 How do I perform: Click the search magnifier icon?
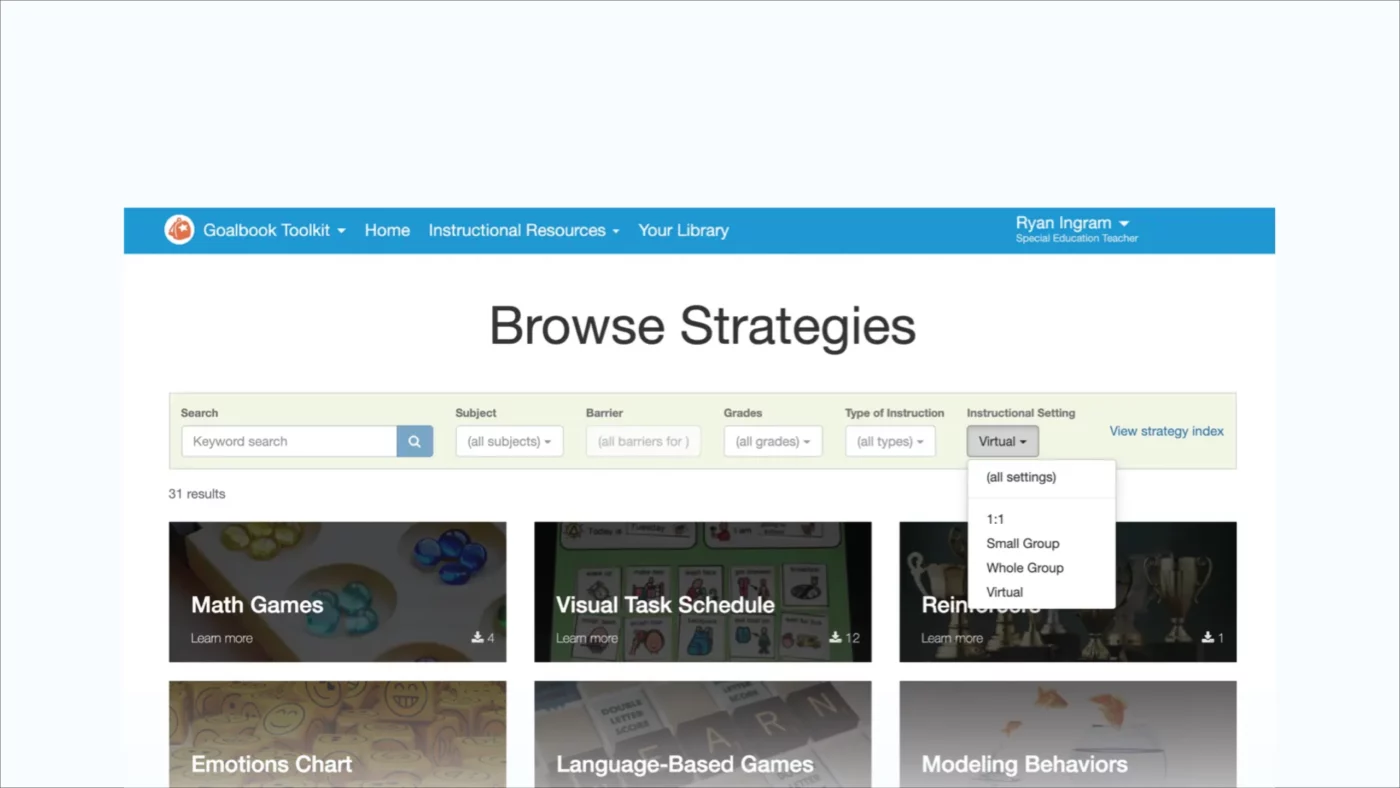click(x=414, y=441)
